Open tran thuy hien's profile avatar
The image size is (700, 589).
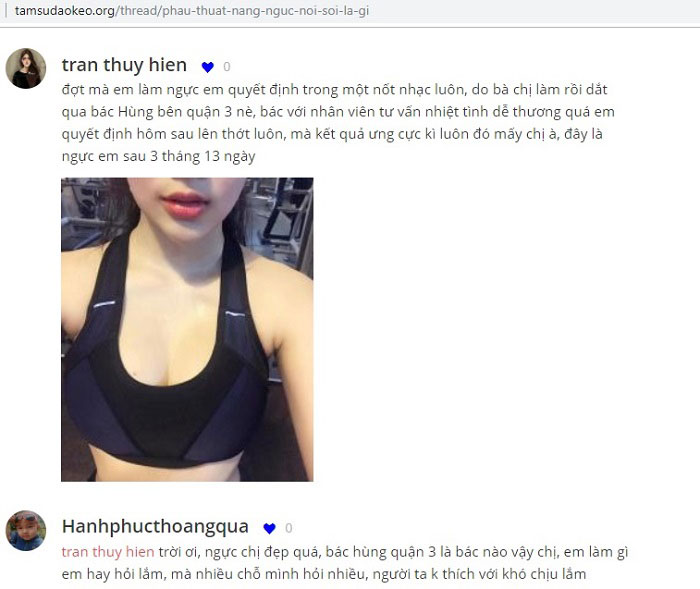(25, 68)
